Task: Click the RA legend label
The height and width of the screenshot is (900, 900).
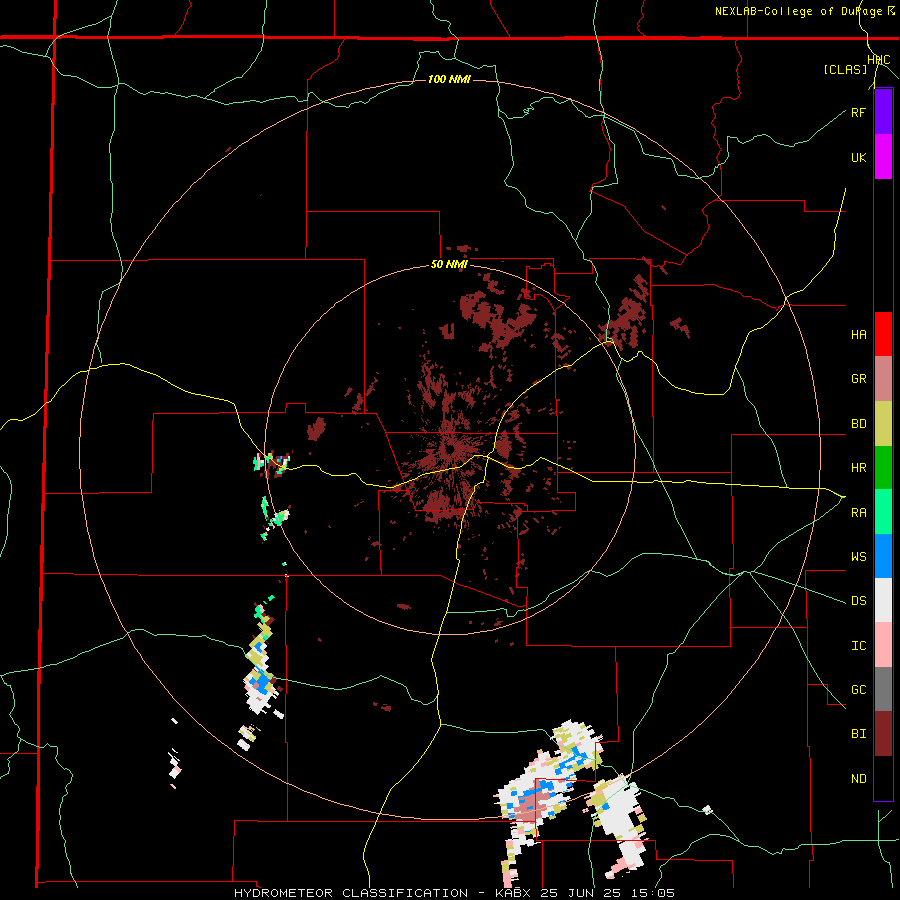Action: 858,512
